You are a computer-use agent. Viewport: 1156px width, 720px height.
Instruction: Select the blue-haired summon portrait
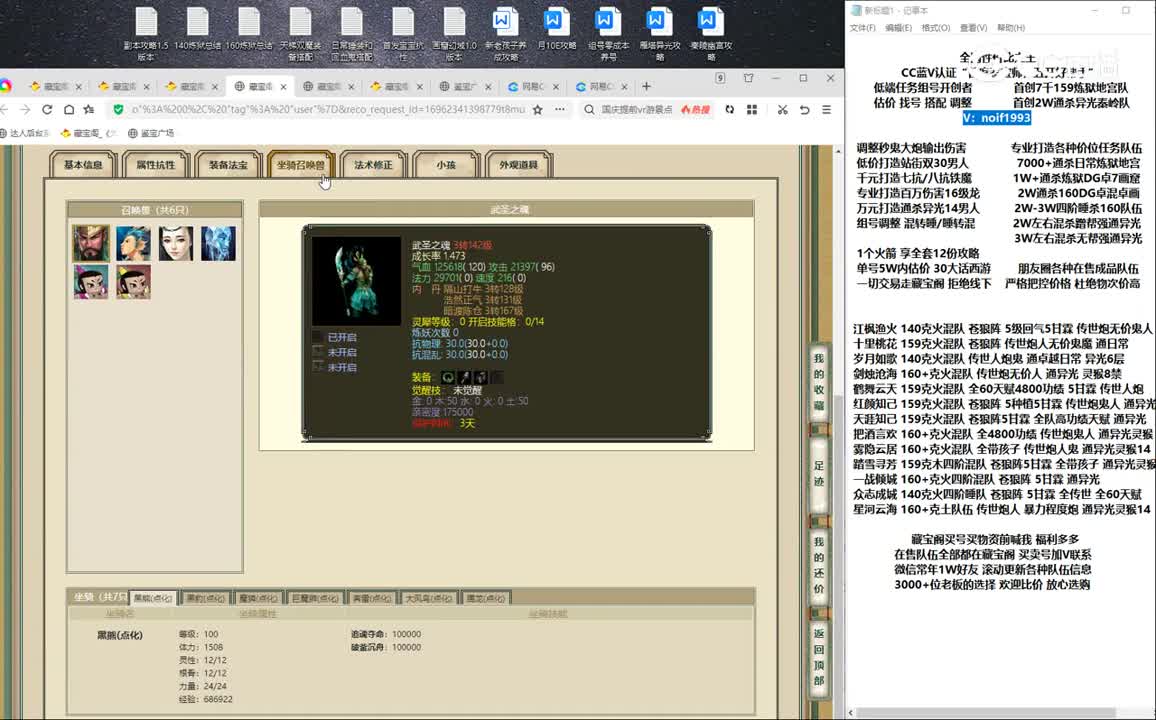[x=133, y=243]
